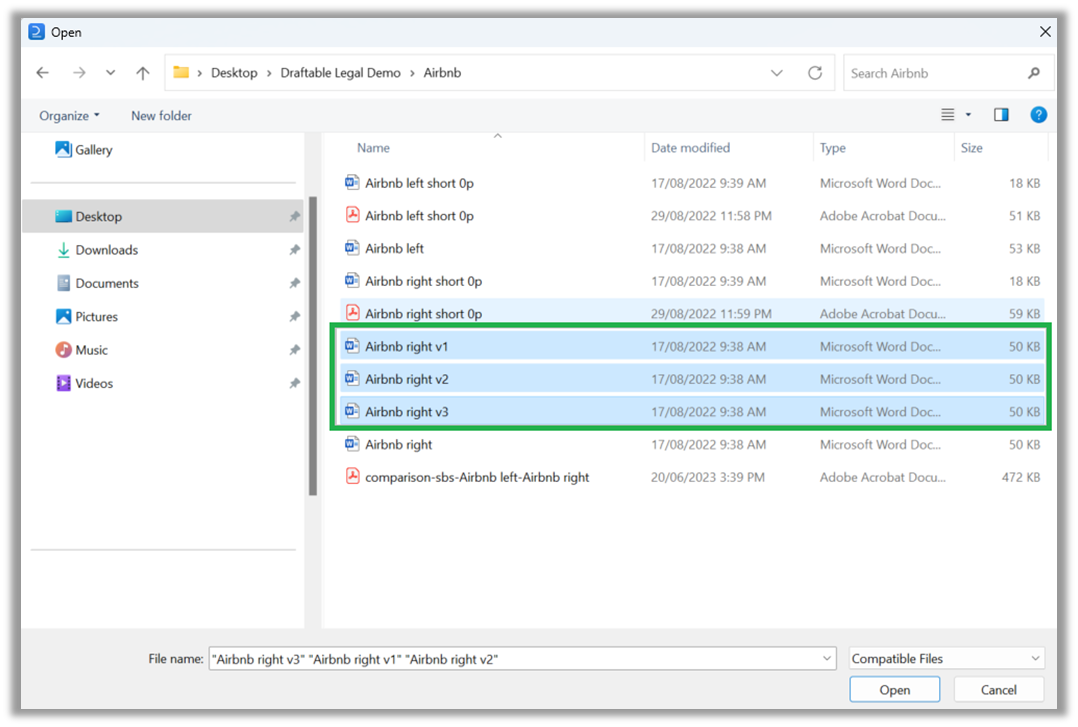Click the pin icon beside Pictures

294,316
